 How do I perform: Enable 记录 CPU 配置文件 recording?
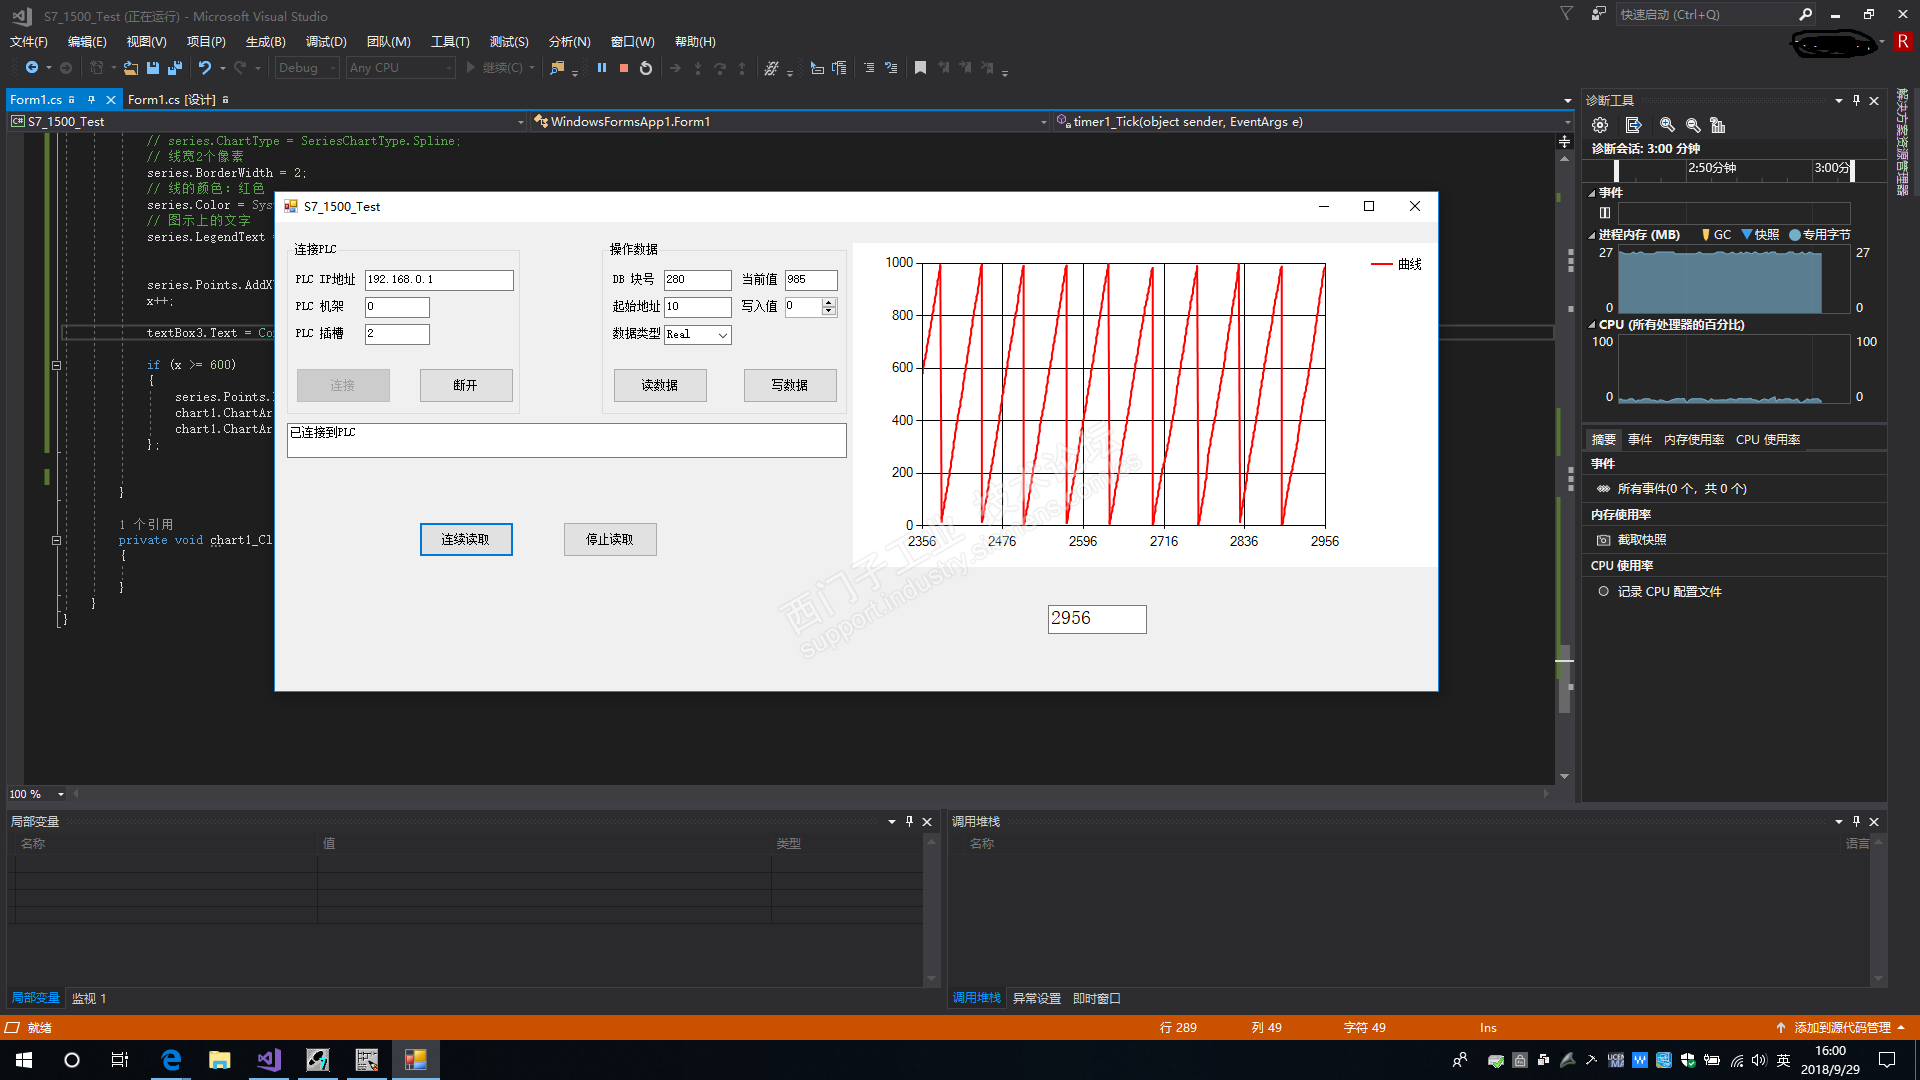(x=1603, y=592)
